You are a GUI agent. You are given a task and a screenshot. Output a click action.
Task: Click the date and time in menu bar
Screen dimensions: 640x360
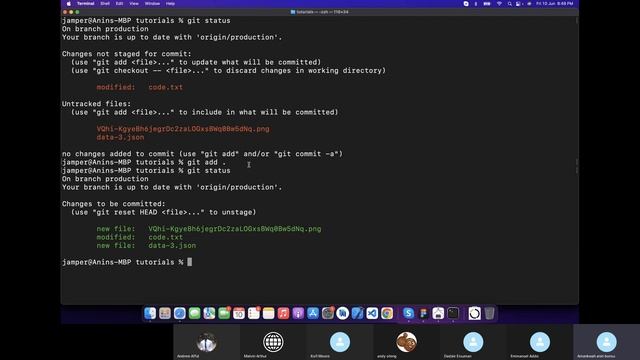pyautogui.click(x=555, y=4)
